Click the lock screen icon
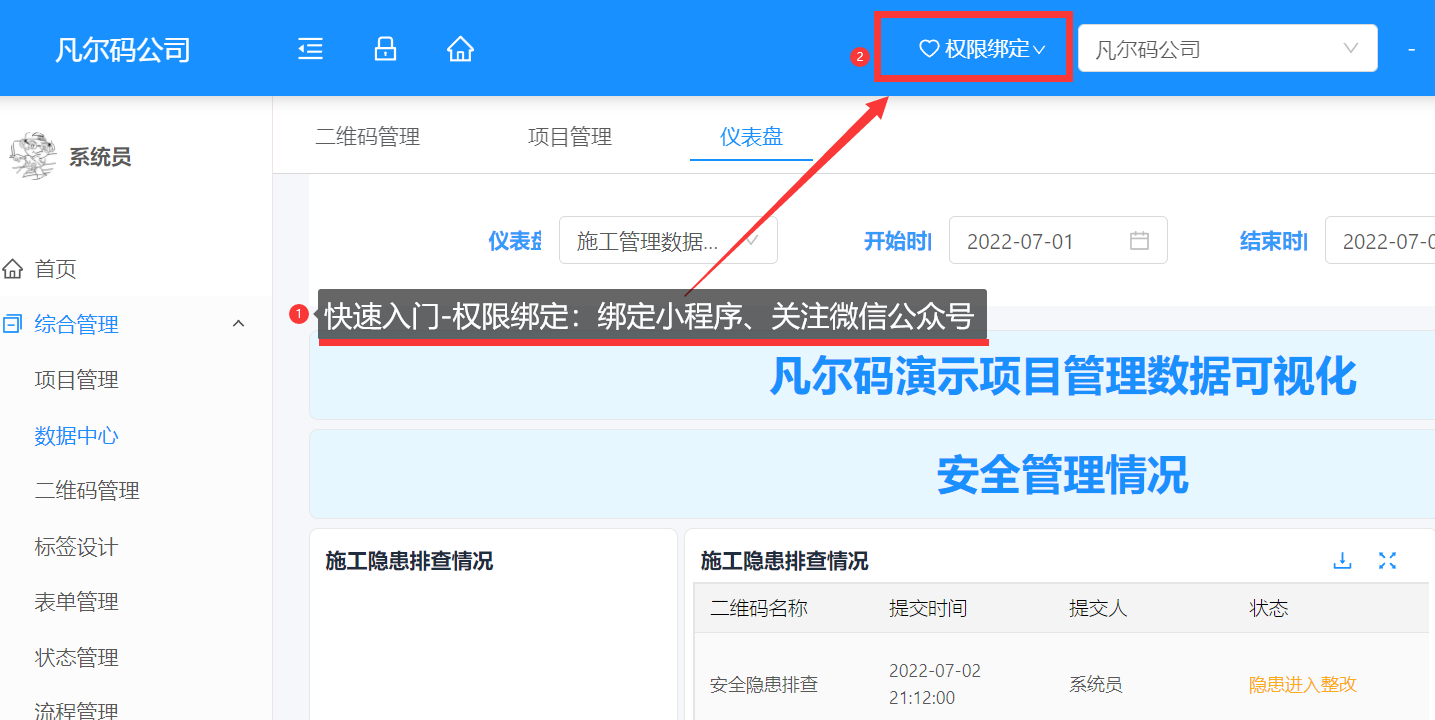Viewport: 1435px width, 720px height. pos(385,49)
